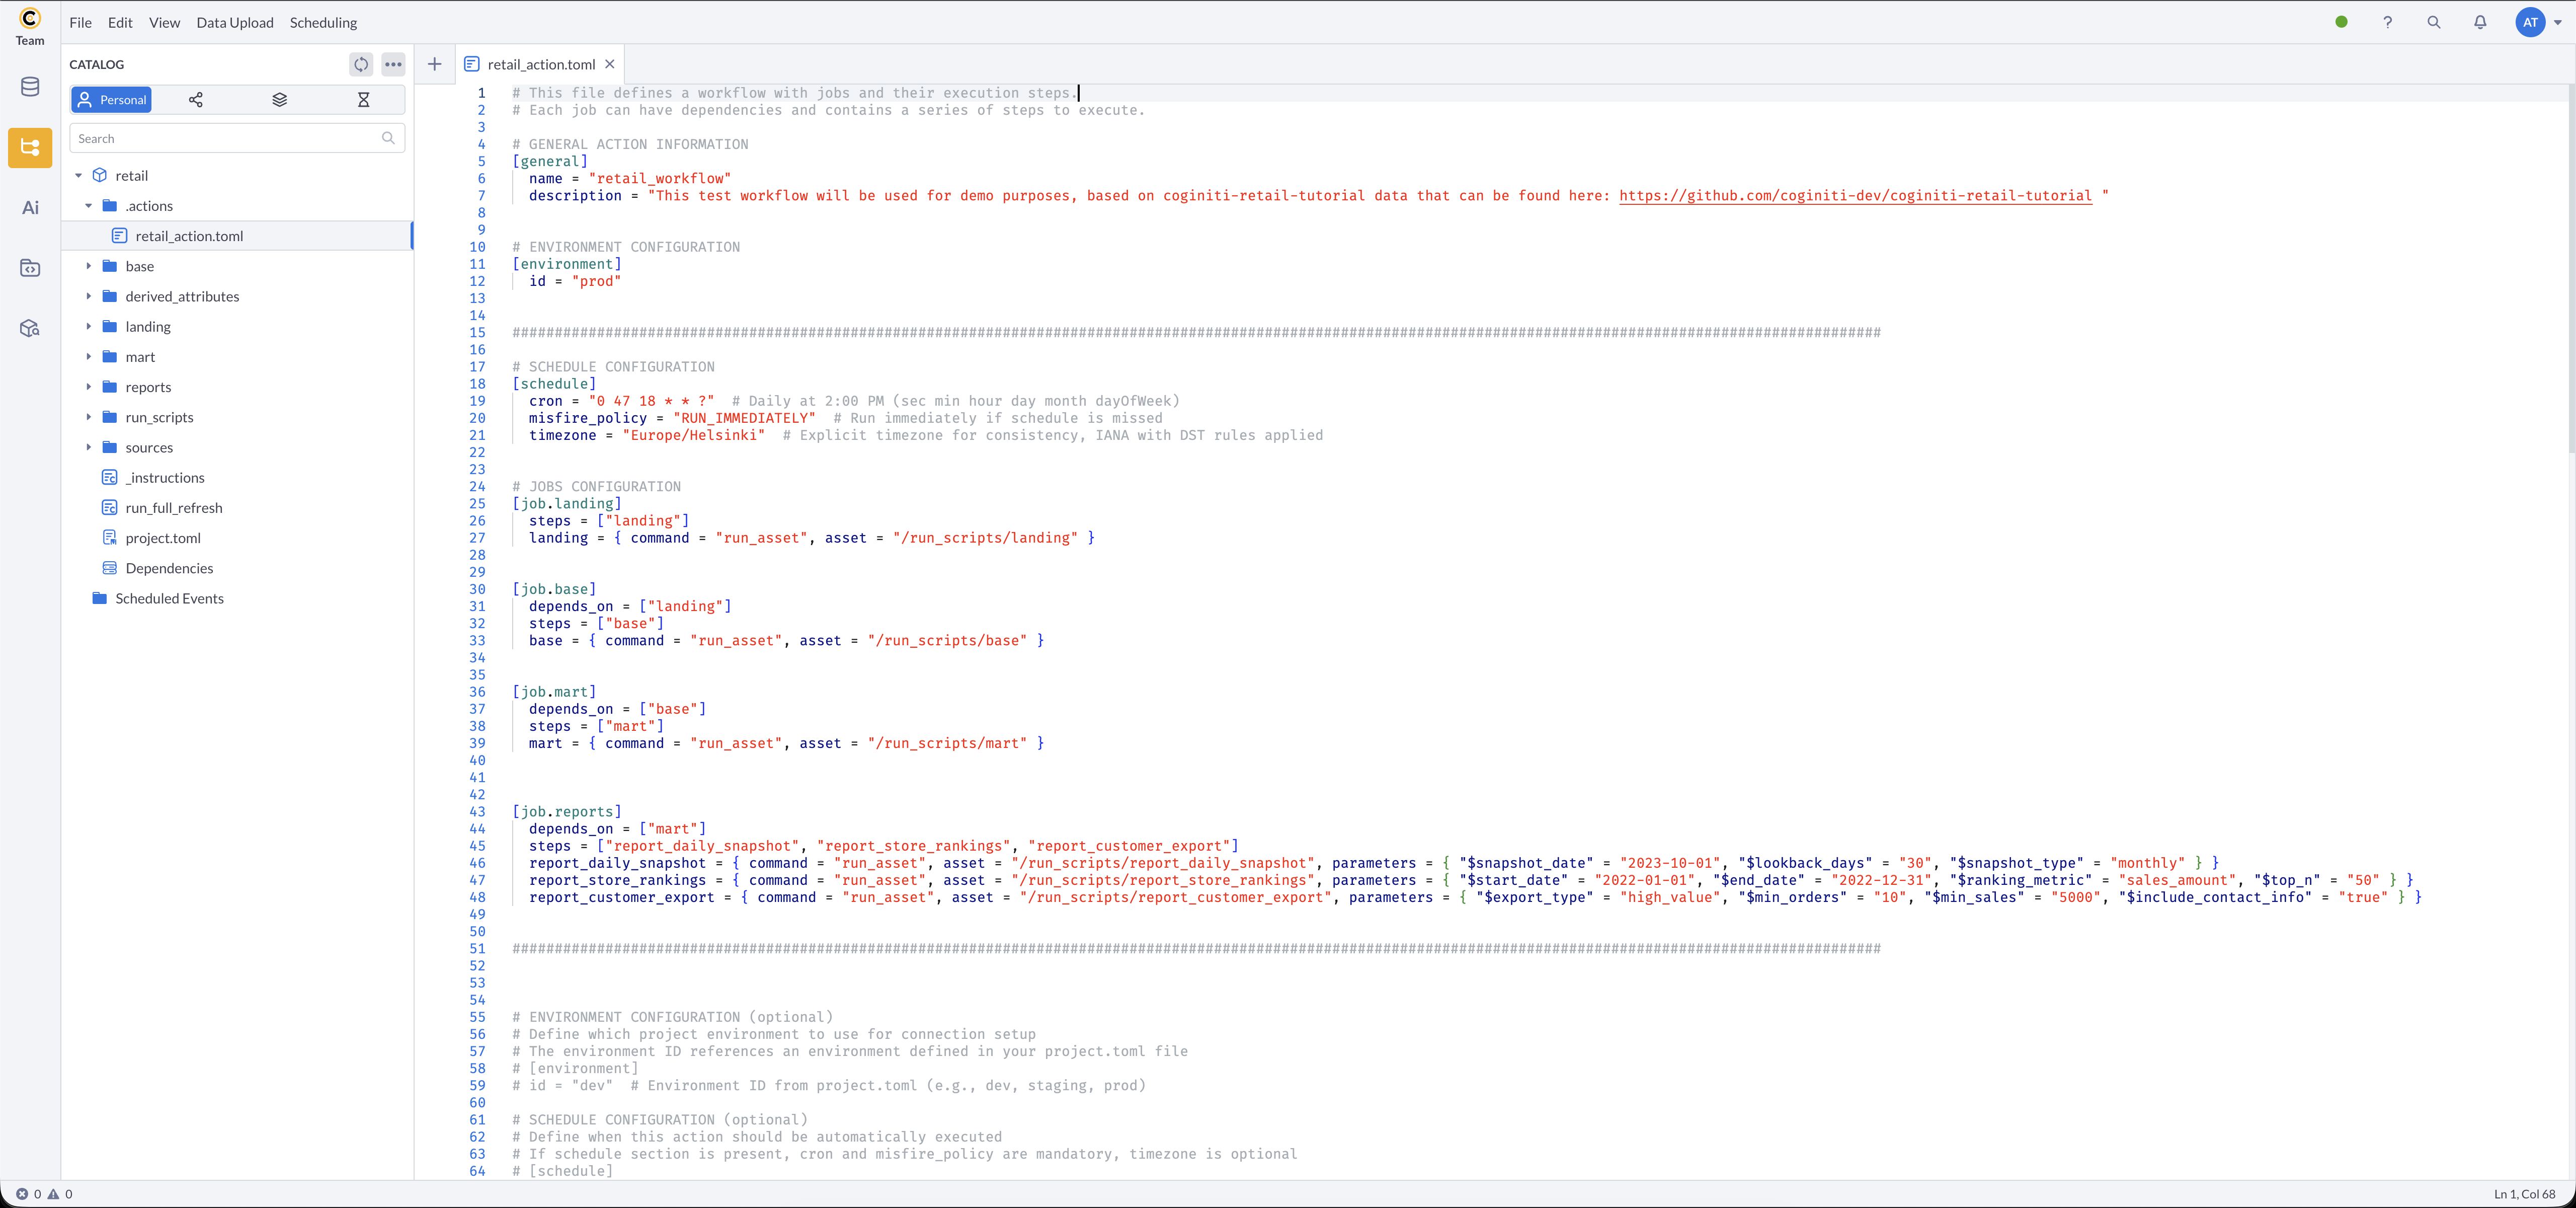
Task: Open the Scheduling menu
Action: pos(322,22)
